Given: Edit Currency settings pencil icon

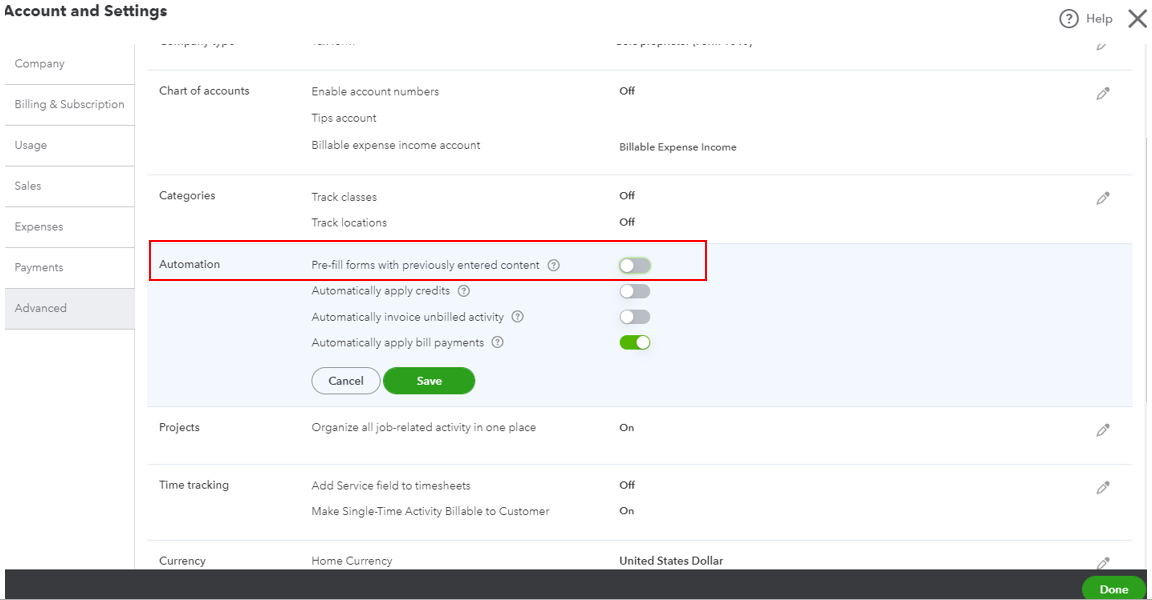Looking at the screenshot, I should [1103, 563].
